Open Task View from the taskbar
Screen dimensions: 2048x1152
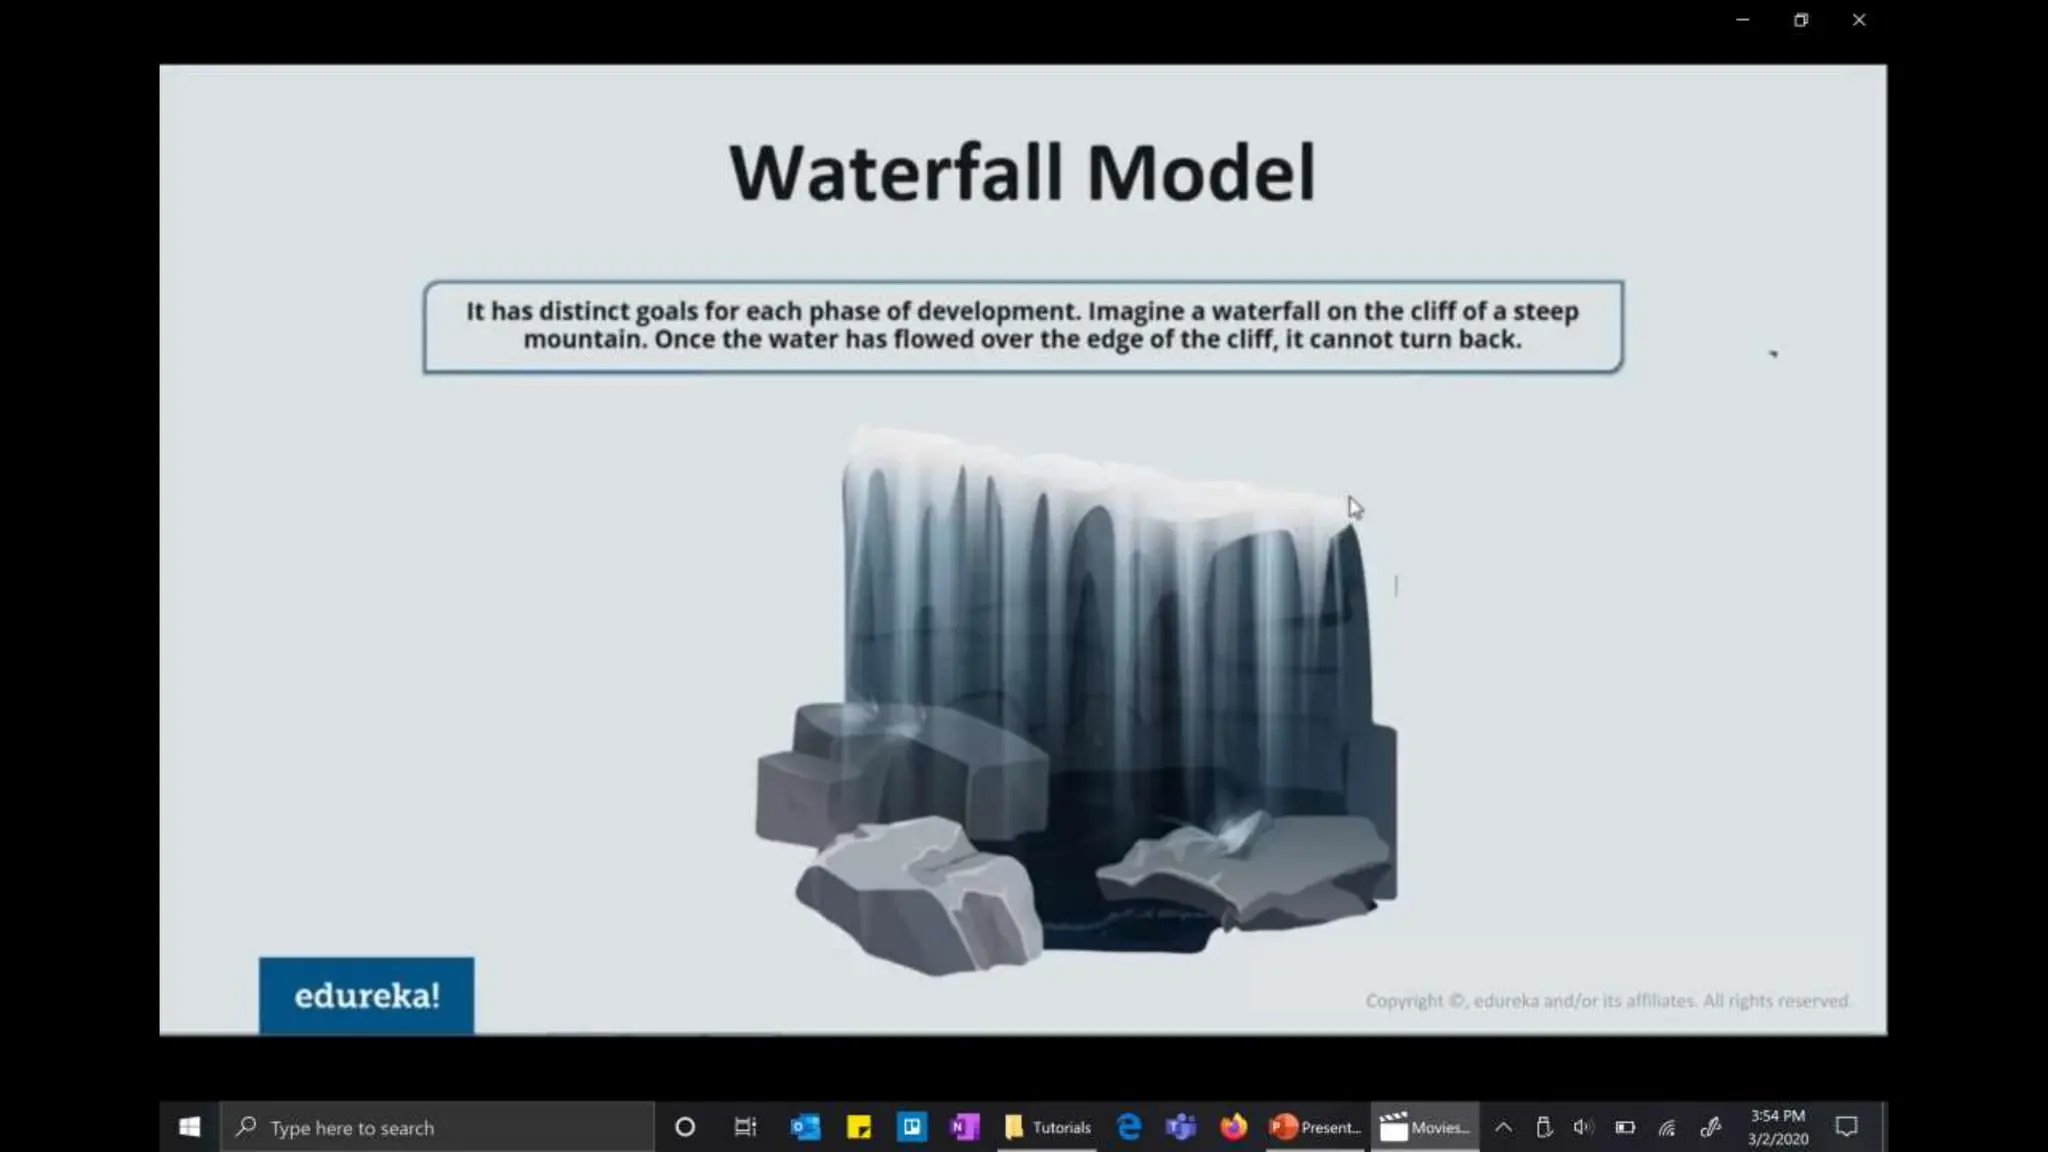pos(745,1127)
